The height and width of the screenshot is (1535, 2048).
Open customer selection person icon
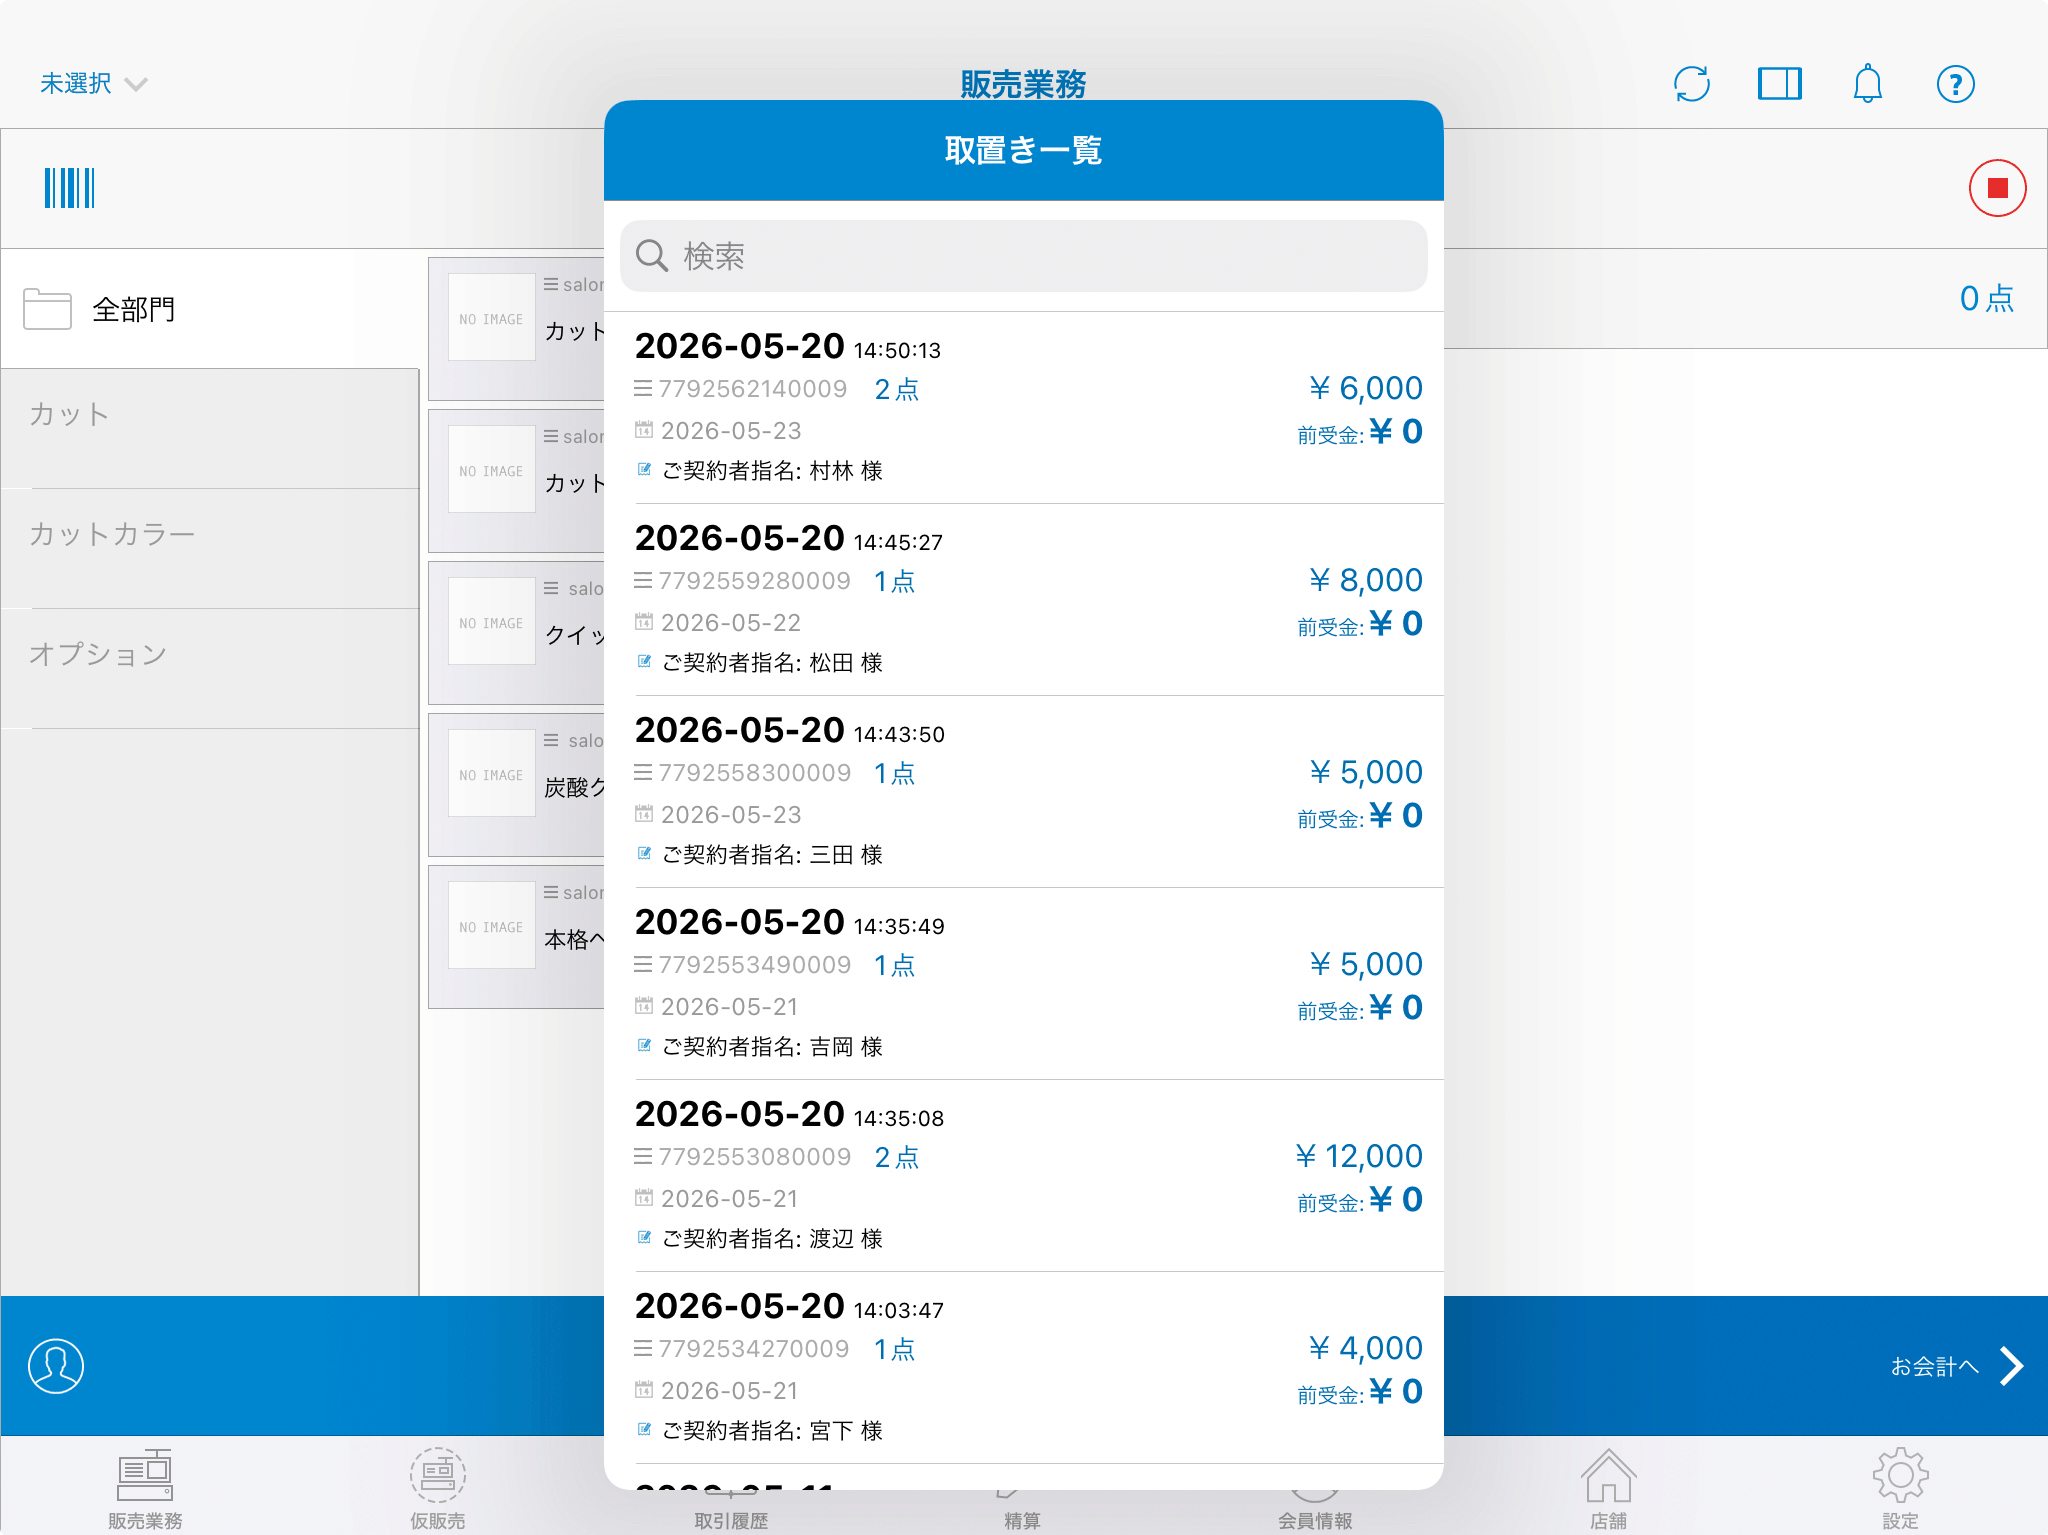56,1366
